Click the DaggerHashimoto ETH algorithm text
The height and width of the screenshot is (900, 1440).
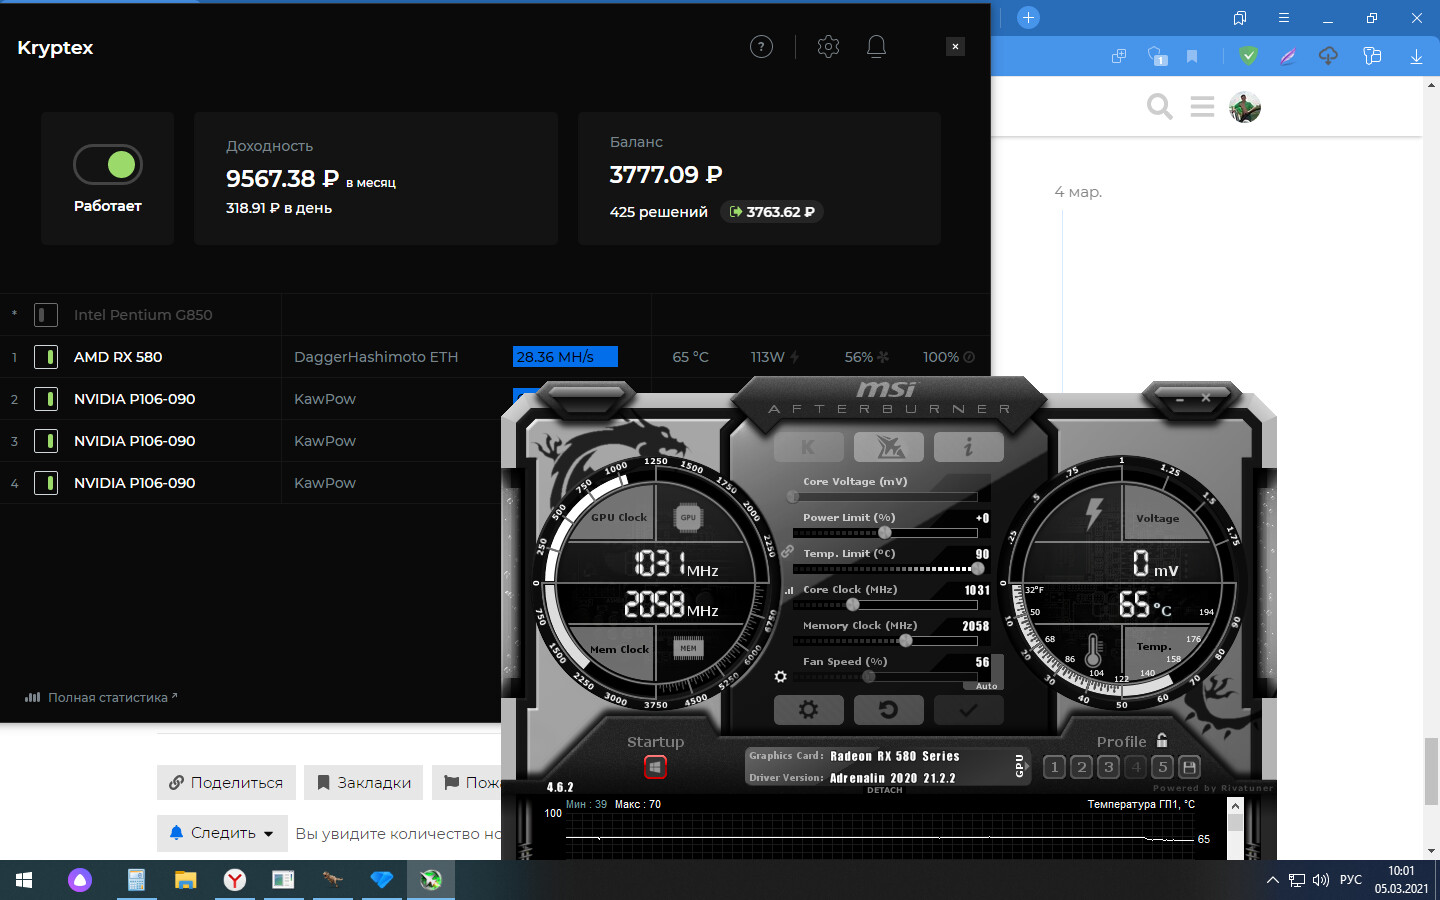(x=376, y=357)
